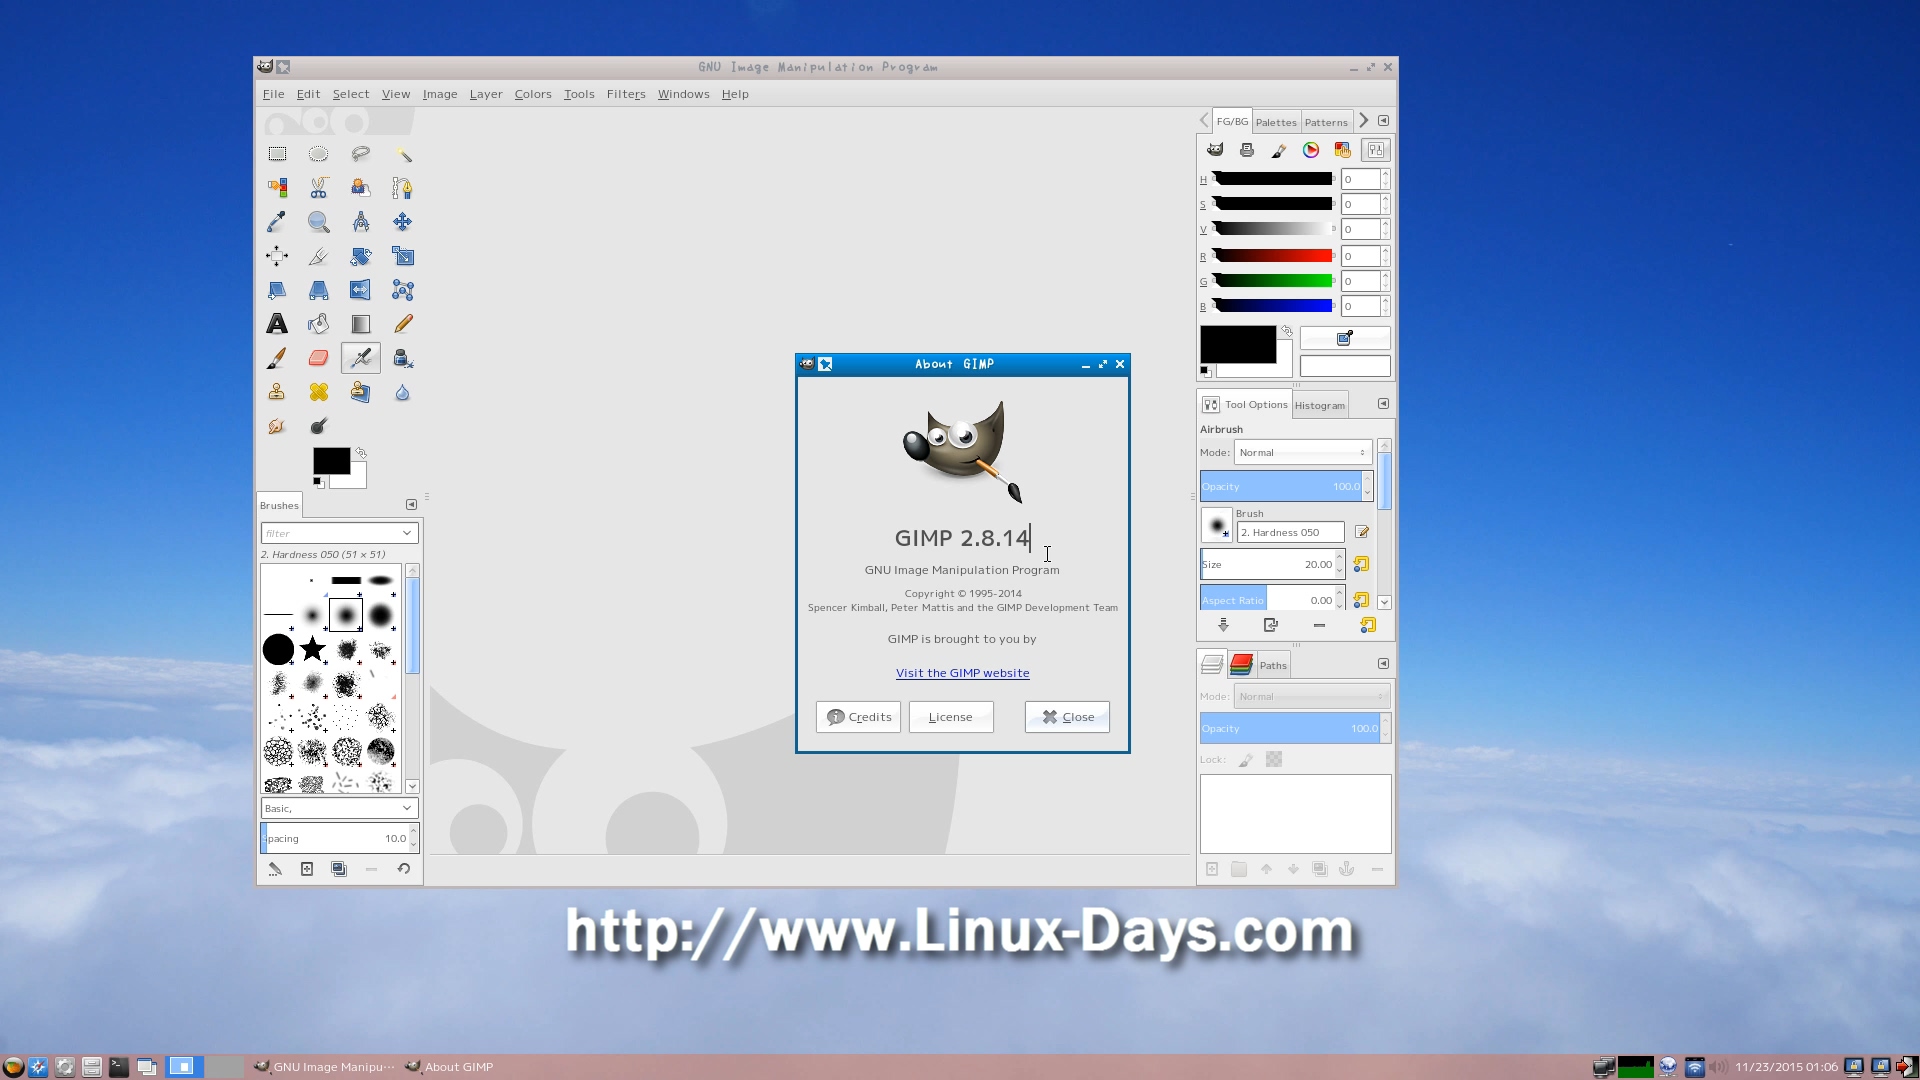Select the Scissors Select tool
This screenshot has width=1920, height=1080.
tap(318, 188)
